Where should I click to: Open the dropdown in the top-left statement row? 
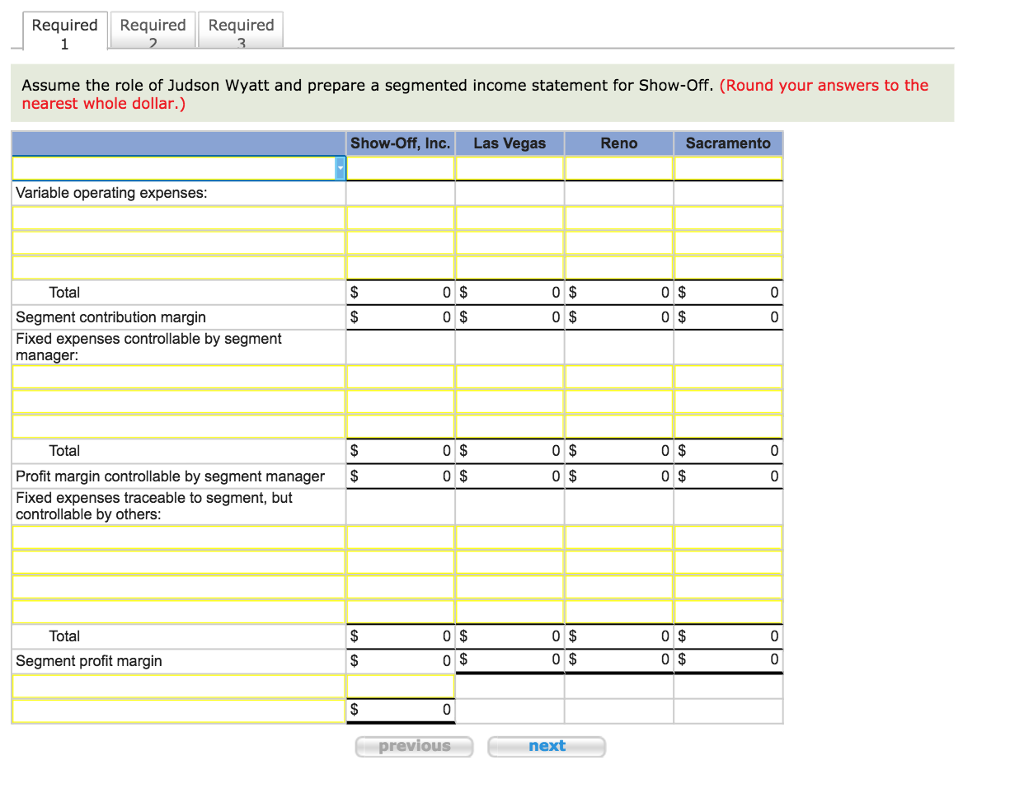340,167
